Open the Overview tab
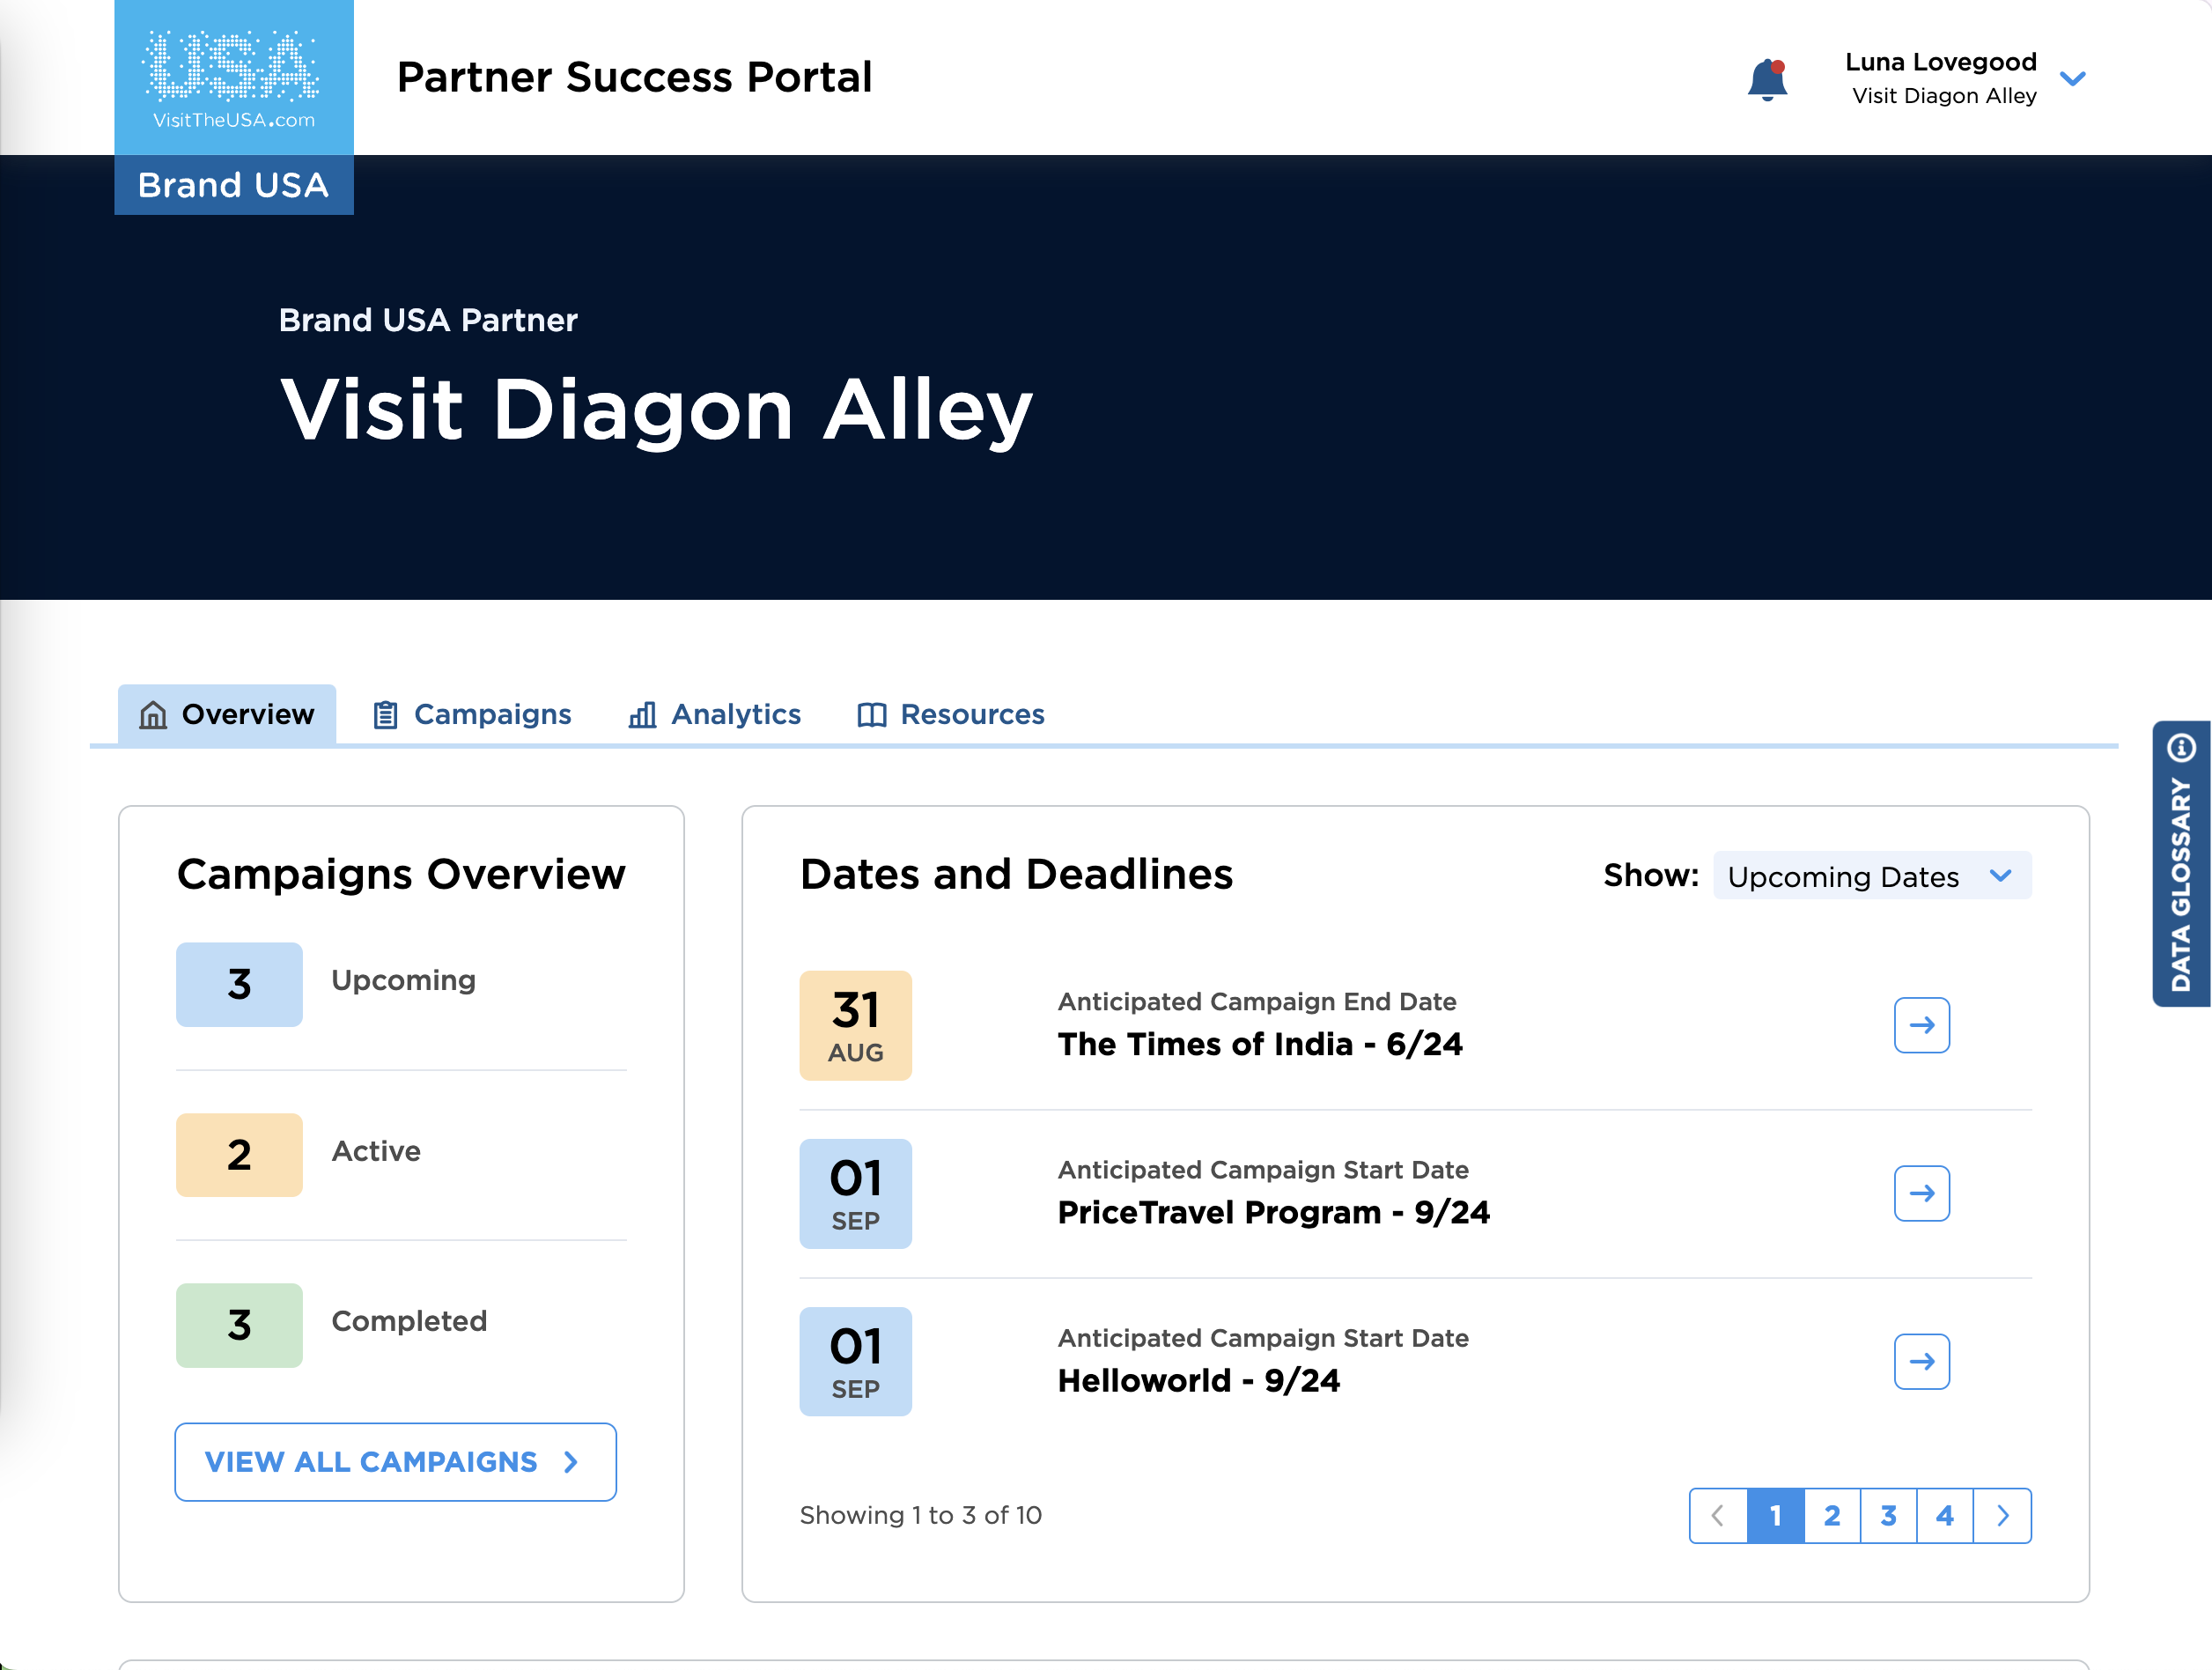 (x=227, y=714)
